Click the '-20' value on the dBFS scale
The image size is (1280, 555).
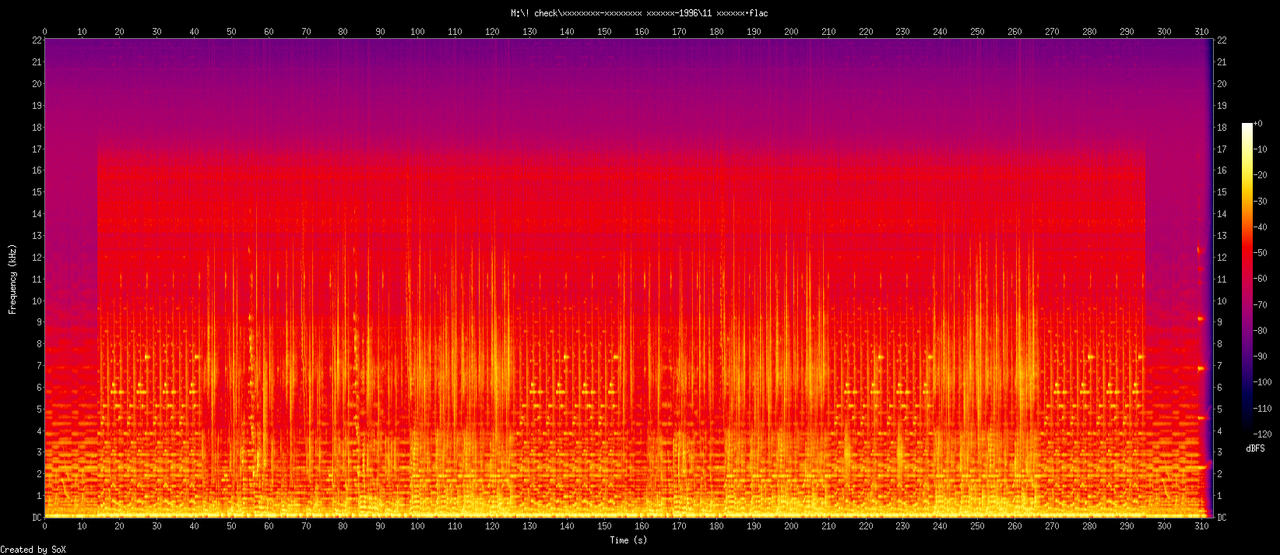pos(1261,175)
